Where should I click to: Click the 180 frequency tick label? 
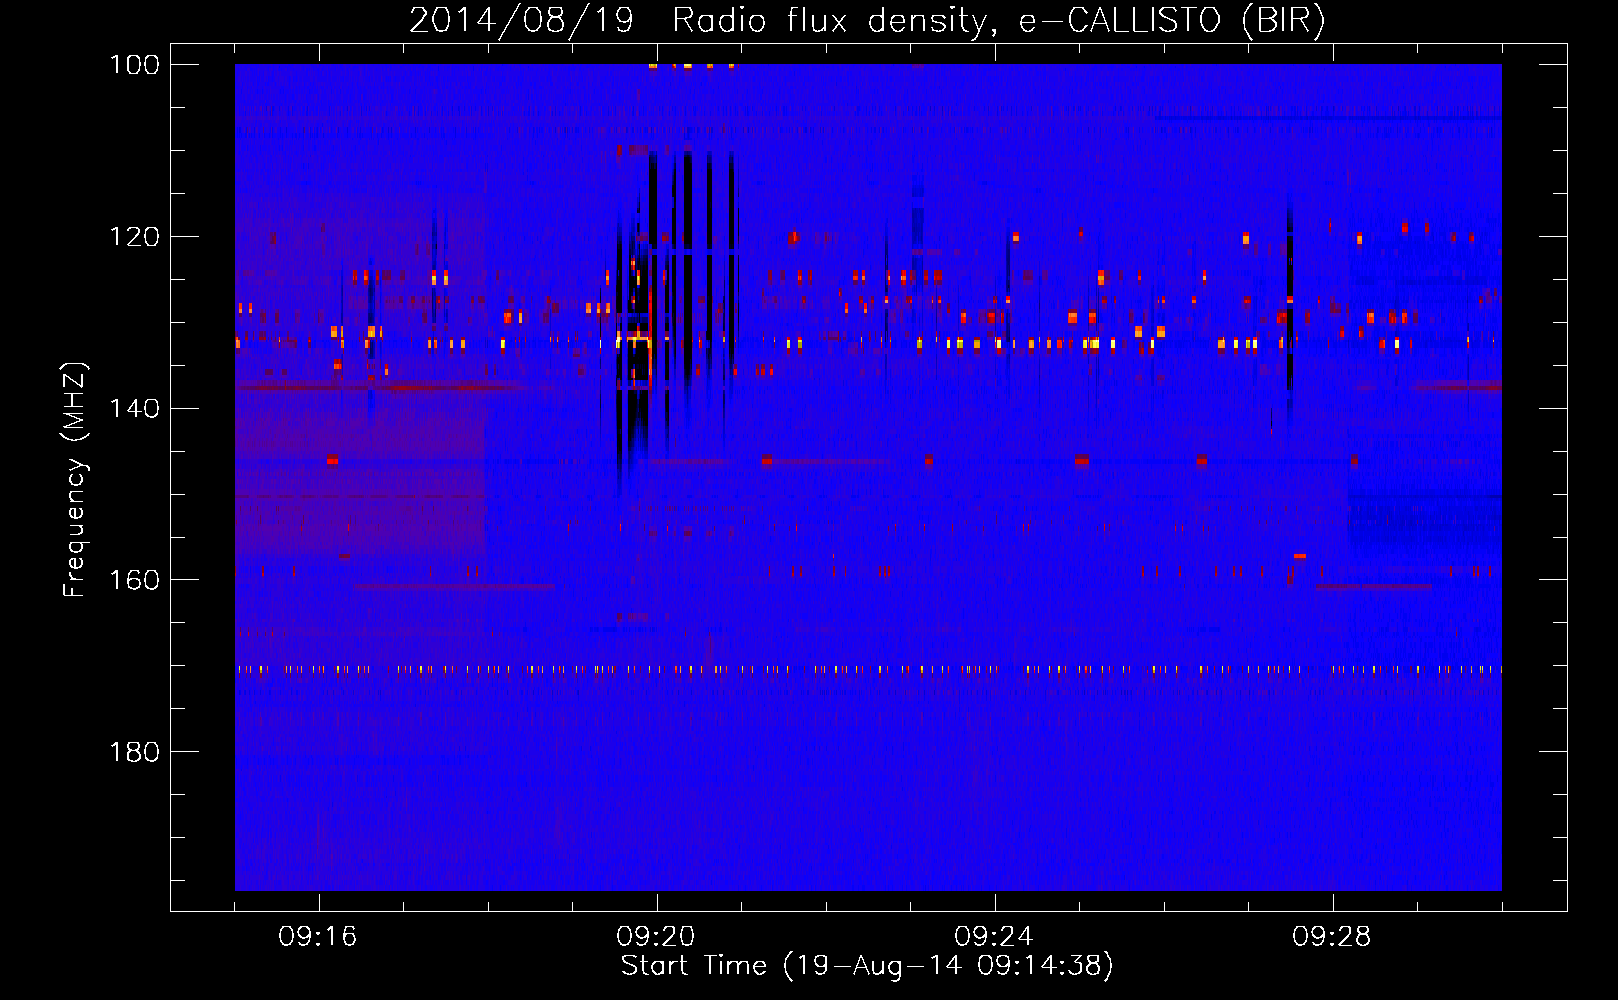[x=135, y=752]
